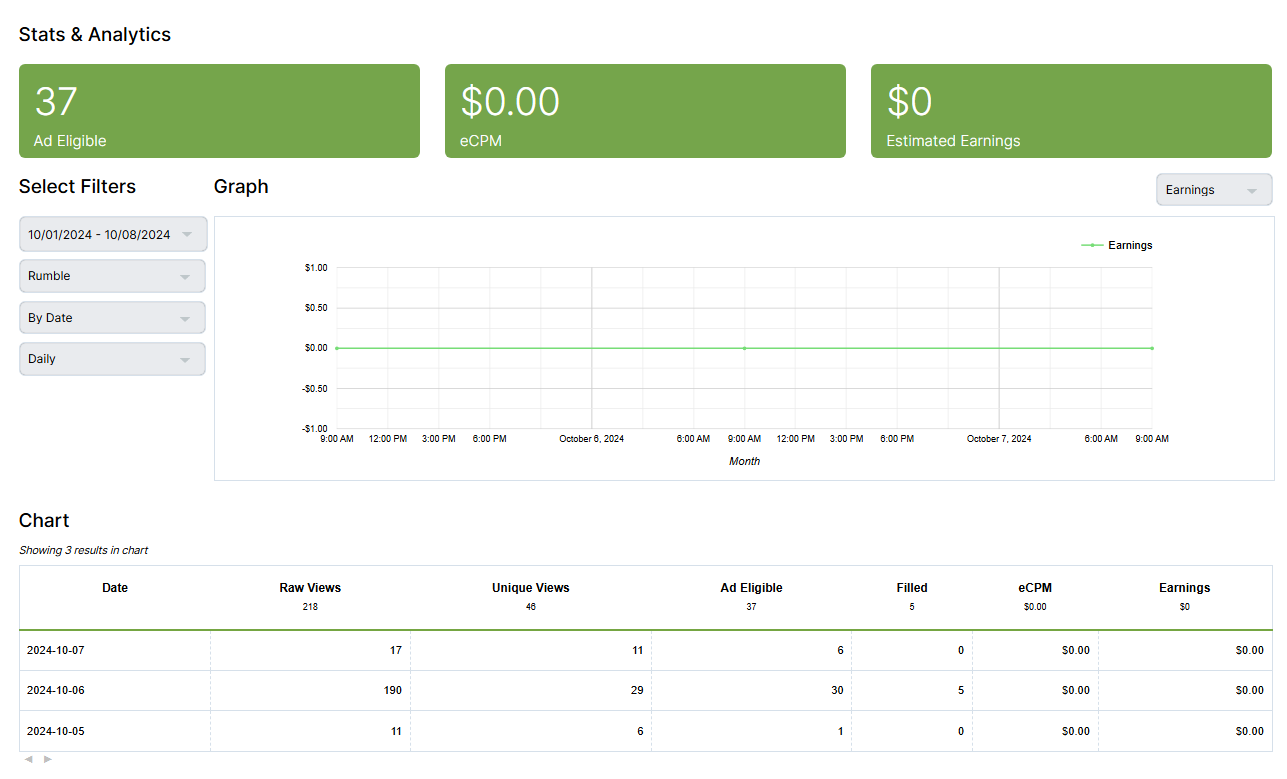Click the middle data point on the Earnings line
This screenshot has height=779, width=1287.
coord(744,348)
